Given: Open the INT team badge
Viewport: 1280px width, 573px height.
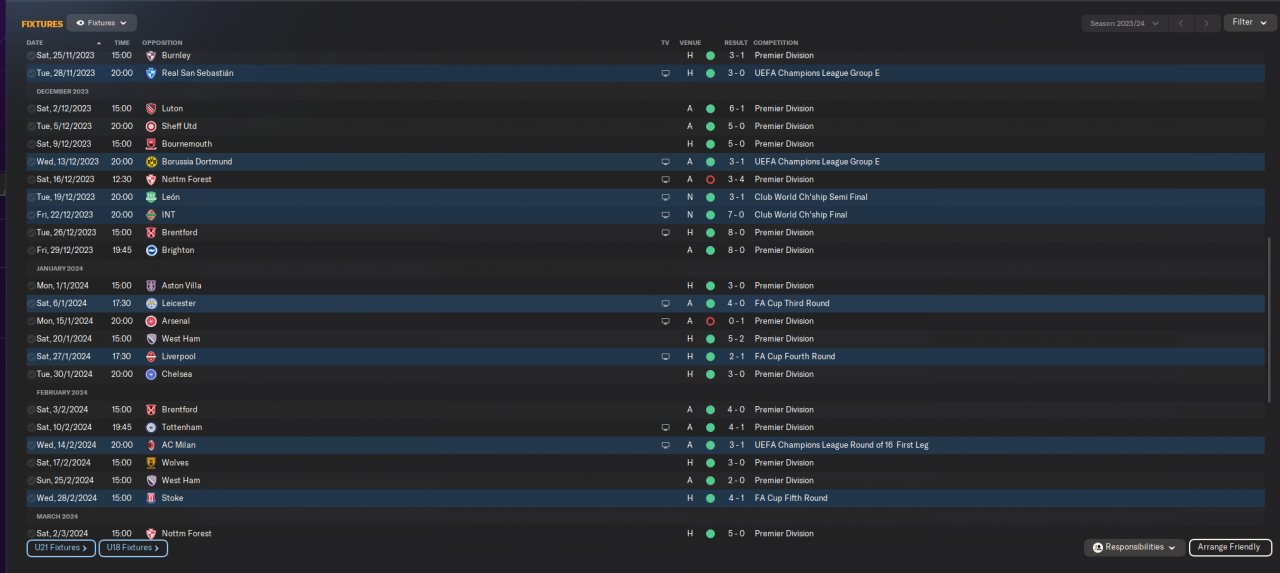Looking at the screenshot, I should 151,215.
